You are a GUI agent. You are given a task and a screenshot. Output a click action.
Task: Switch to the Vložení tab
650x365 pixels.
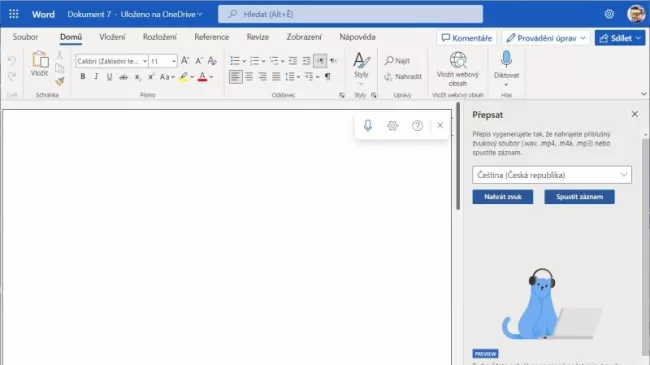coord(112,37)
